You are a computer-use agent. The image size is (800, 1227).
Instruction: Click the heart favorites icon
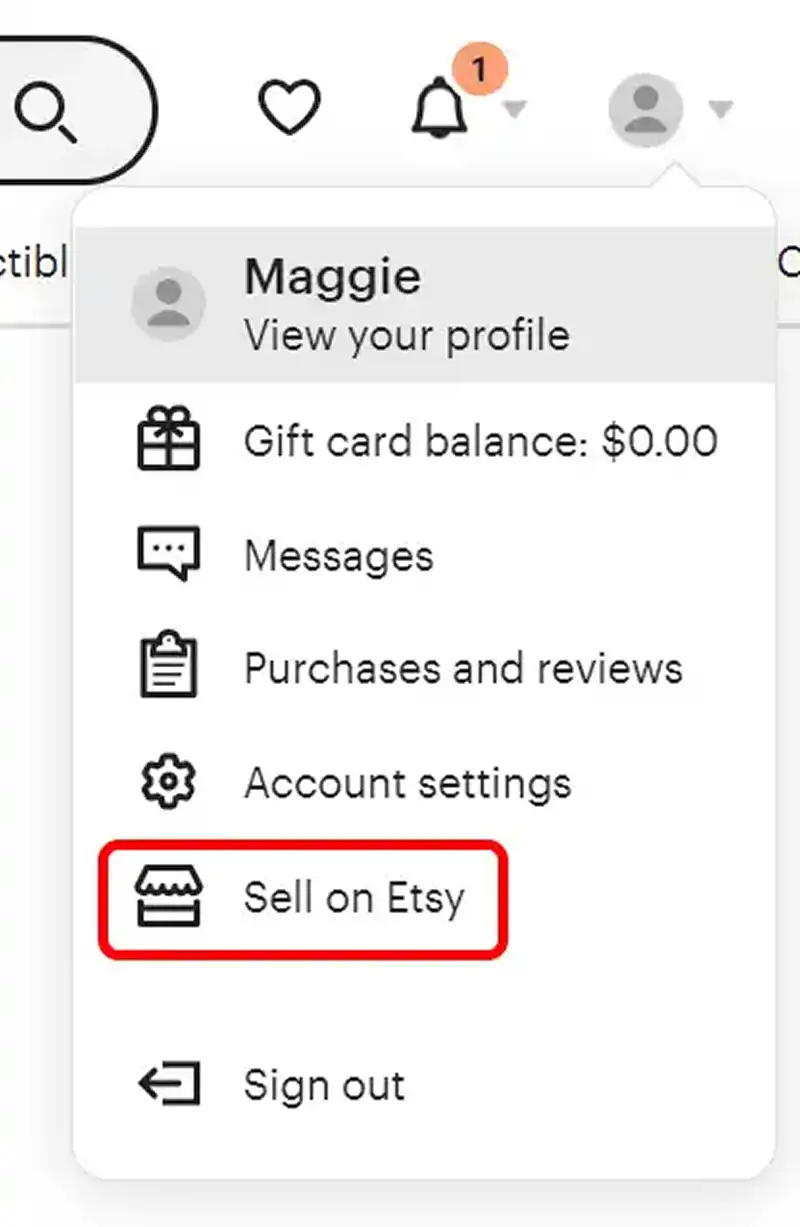[x=290, y=103]
